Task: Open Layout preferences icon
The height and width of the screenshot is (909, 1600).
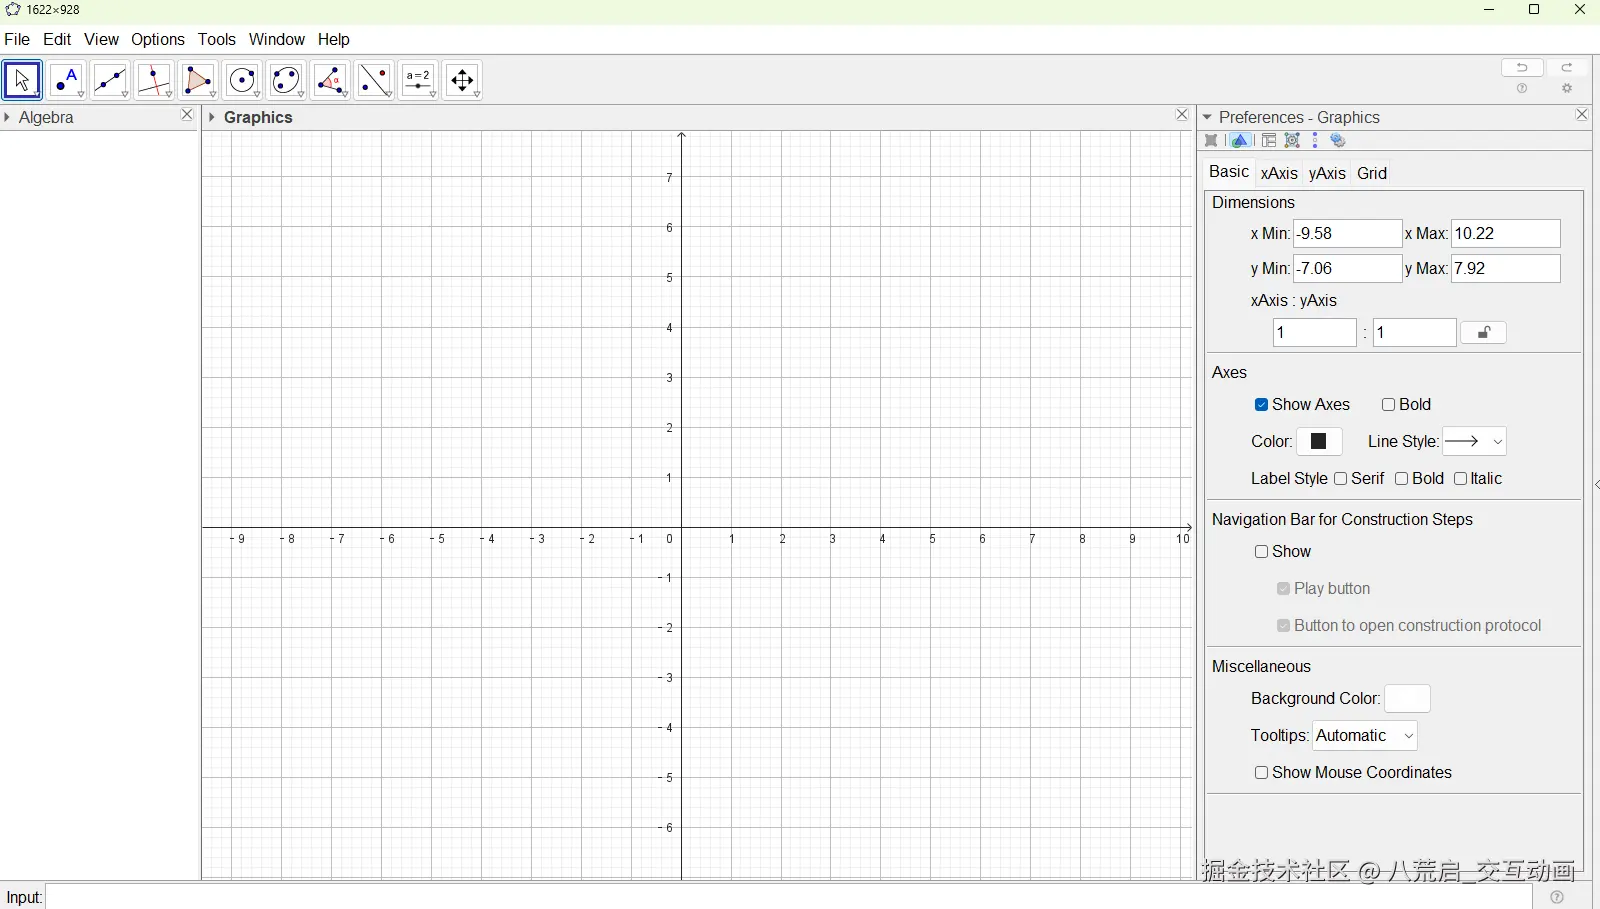Action: tap(1268, 141)
